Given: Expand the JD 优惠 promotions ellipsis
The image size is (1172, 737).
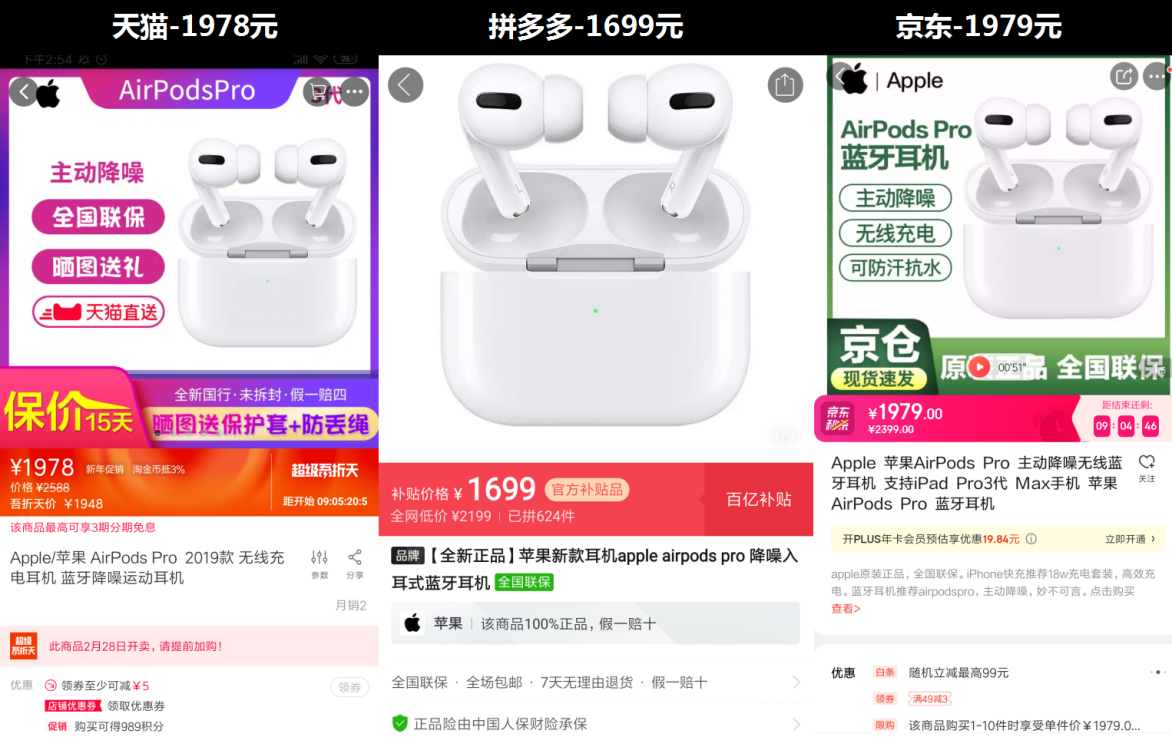Looking at the screenshot, I should (1158, 672).
